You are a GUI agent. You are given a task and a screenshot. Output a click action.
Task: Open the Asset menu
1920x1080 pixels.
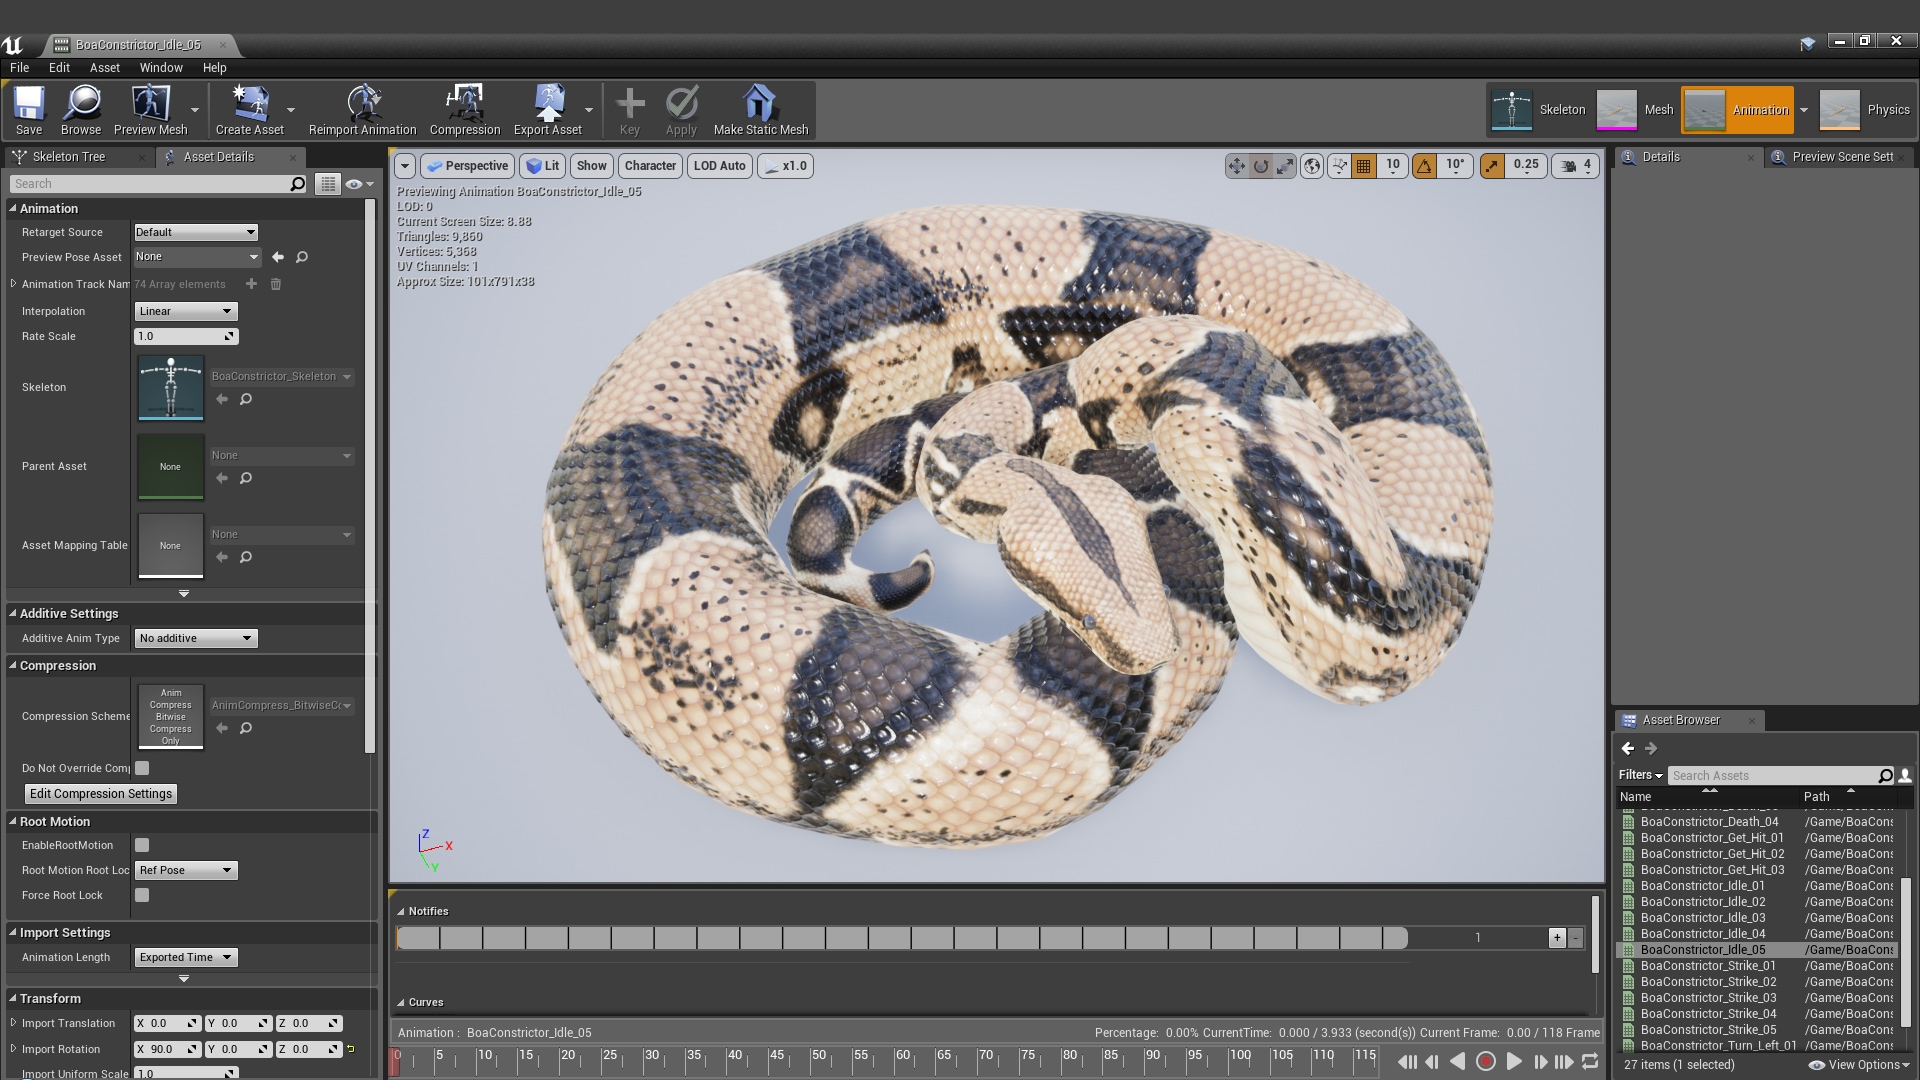click(103, 68)
